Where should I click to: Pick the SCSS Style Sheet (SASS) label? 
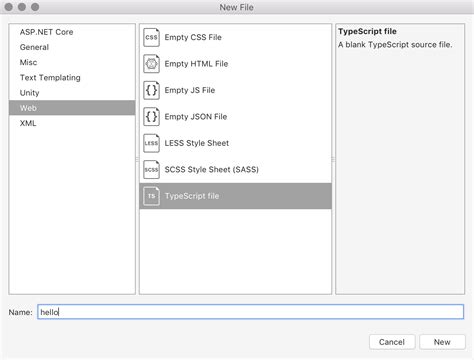(212, 169)
